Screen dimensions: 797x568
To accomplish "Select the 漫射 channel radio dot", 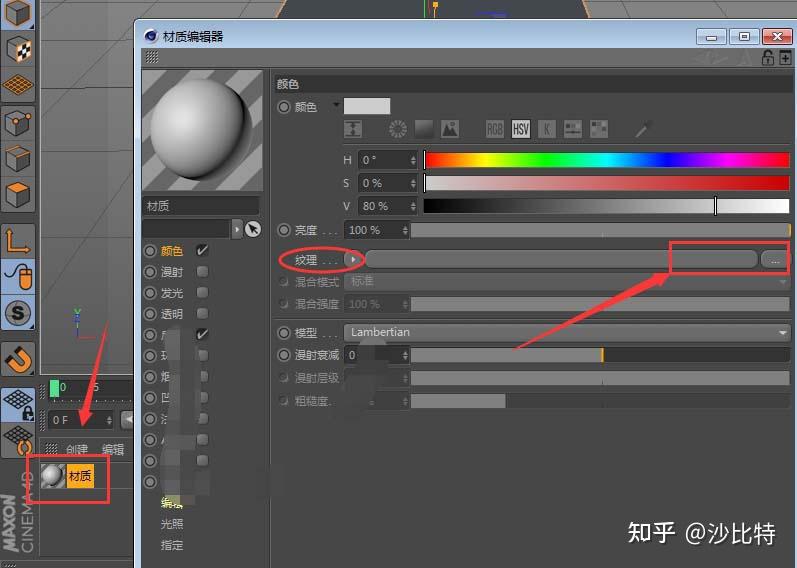I will point(150,272).
